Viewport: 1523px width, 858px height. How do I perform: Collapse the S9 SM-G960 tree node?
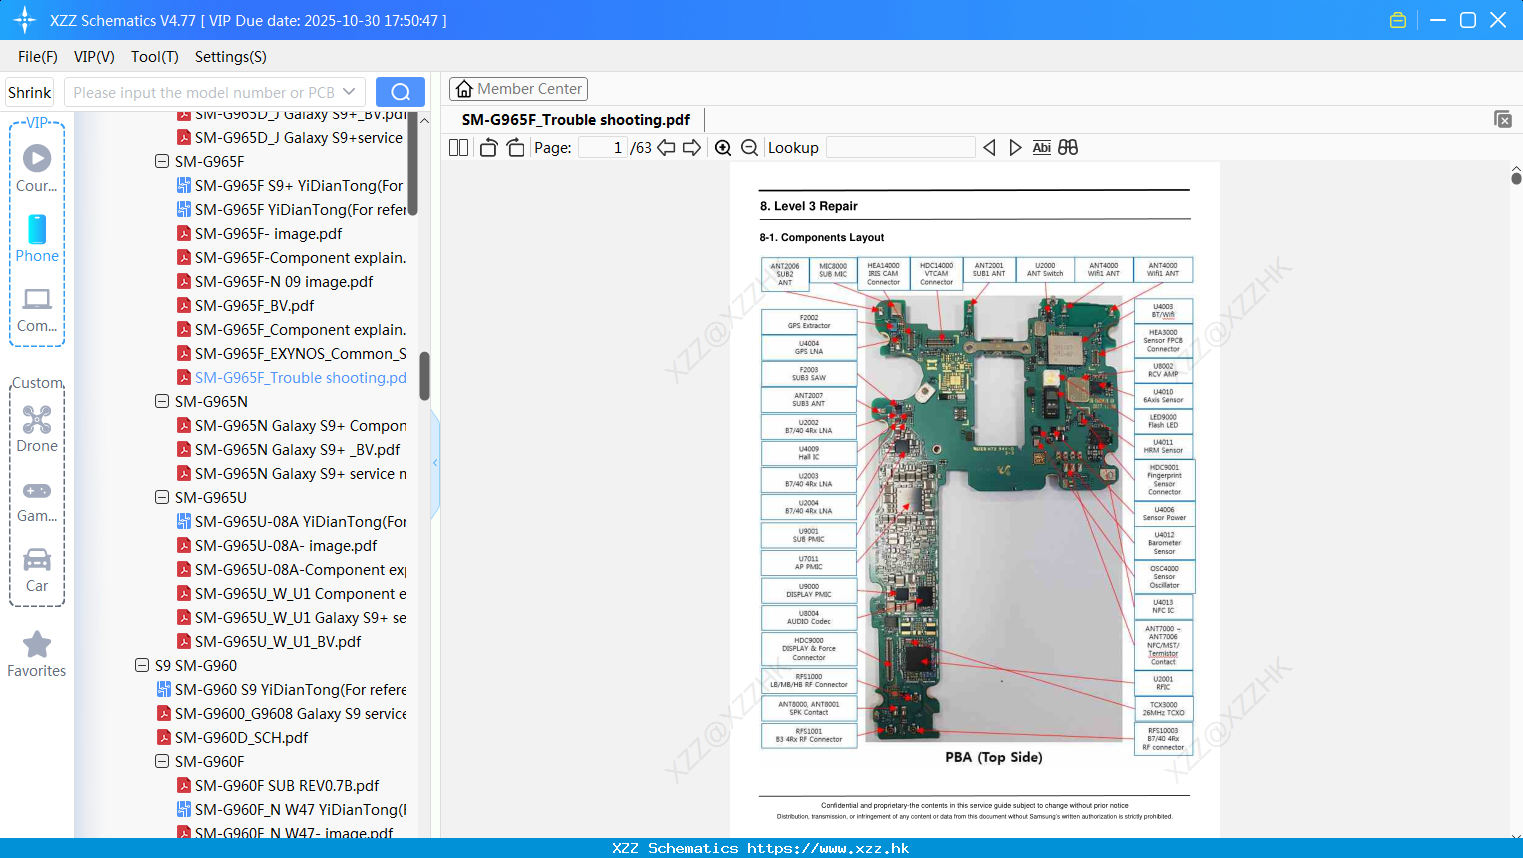(142, 665)
